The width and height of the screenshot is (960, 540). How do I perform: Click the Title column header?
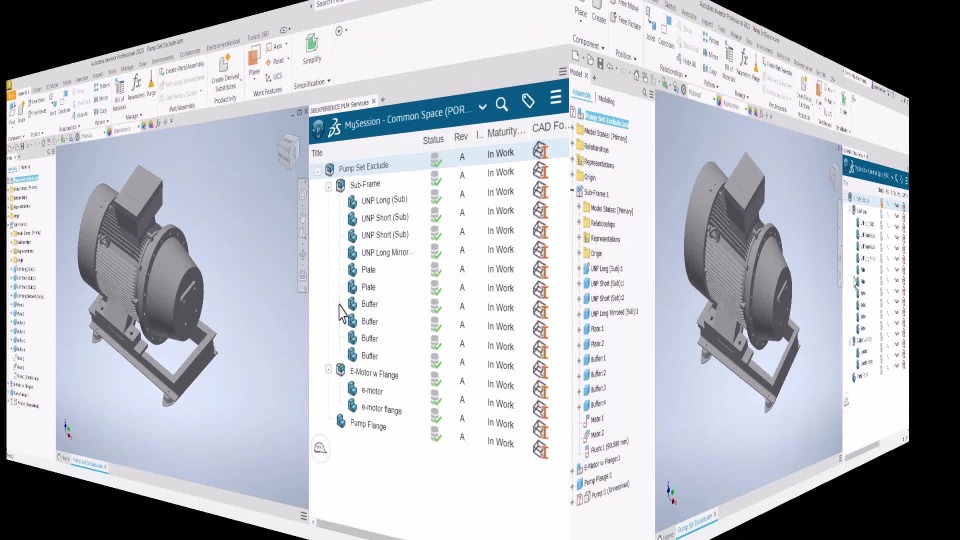[317, 153]
